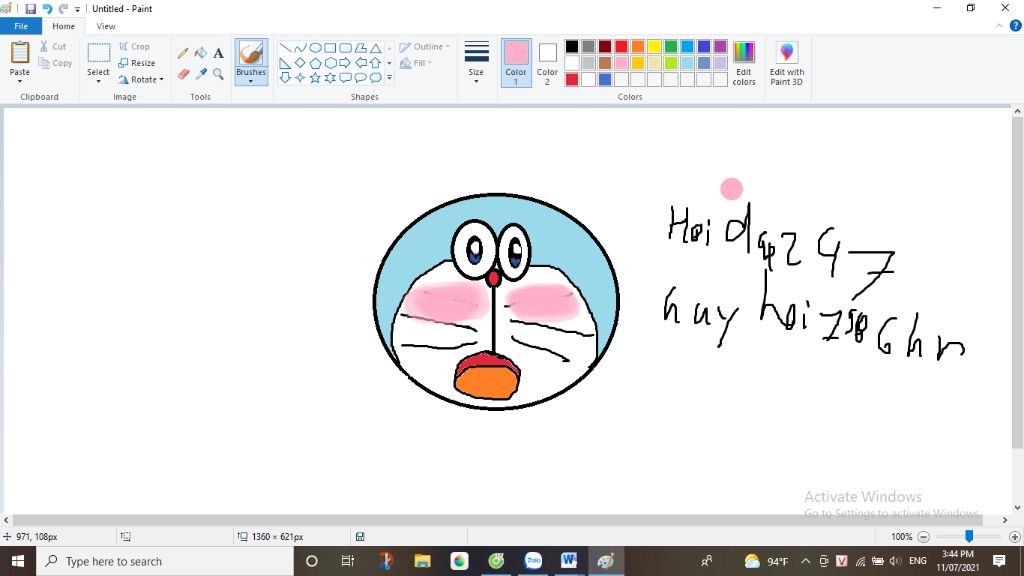The image size is (1024, 576).
Task: Choose the Right arrow shape
Action: (345, 63)
